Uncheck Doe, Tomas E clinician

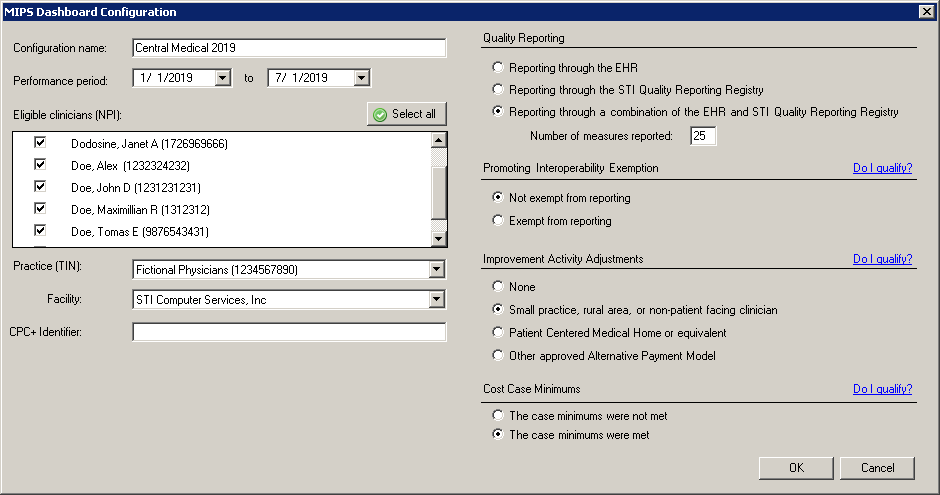40,231
